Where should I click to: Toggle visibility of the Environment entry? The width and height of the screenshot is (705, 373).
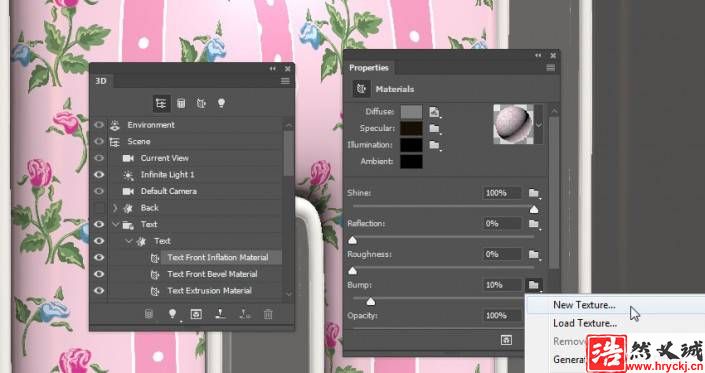[99, 125]
